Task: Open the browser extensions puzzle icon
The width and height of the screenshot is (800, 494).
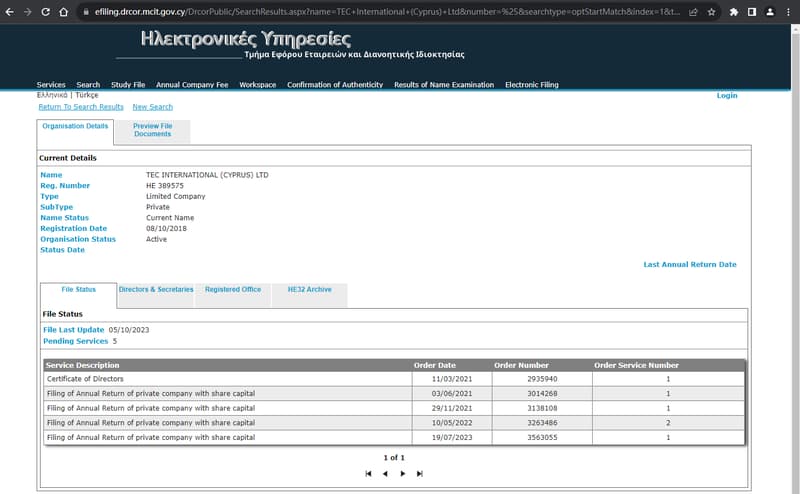Action: point(735,12)
